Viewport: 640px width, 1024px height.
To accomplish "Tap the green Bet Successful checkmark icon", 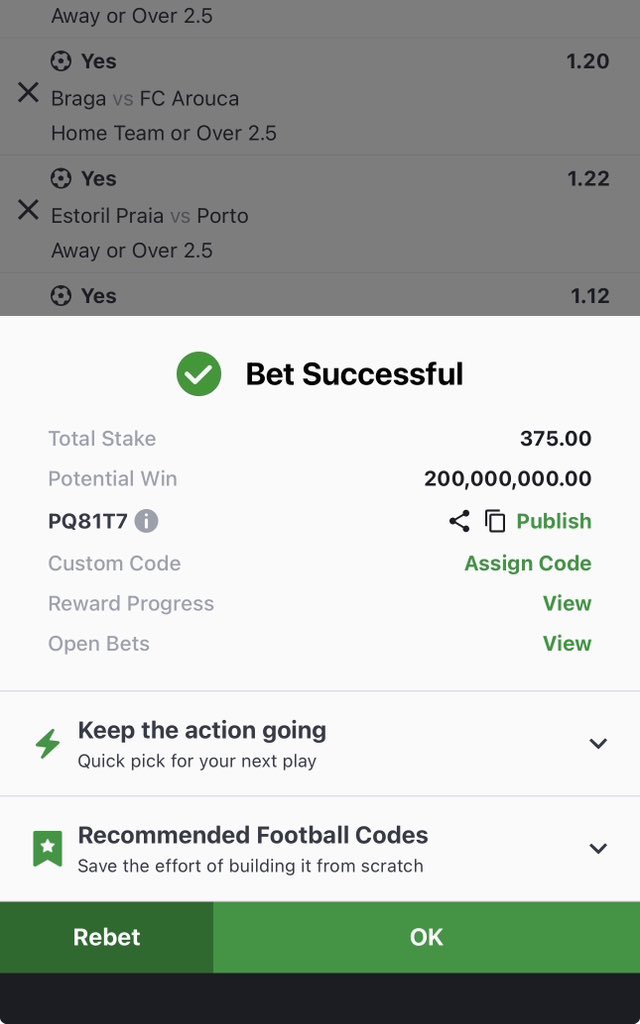I will pyautogui.click(x=199, y=374).
